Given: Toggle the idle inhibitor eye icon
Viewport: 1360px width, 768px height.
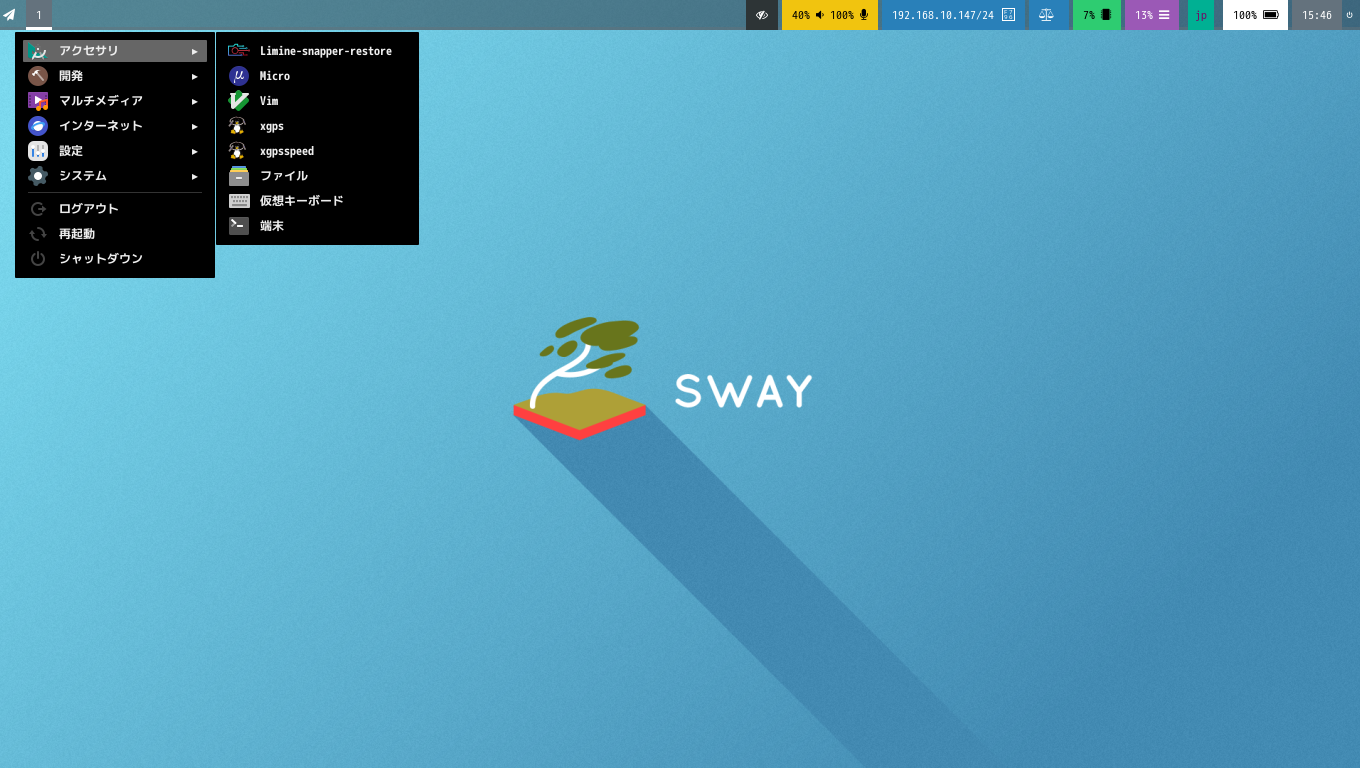Looking at the screenshot, I should click(x=762, y=15).
